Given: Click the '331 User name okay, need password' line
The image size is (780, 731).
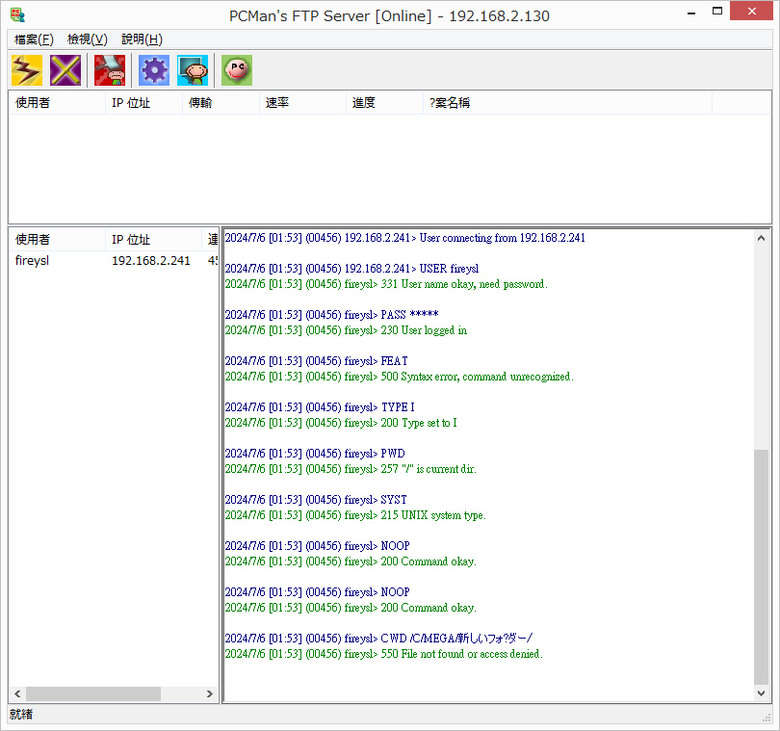Looking at the screenshot, I should [x=386, y=284].
